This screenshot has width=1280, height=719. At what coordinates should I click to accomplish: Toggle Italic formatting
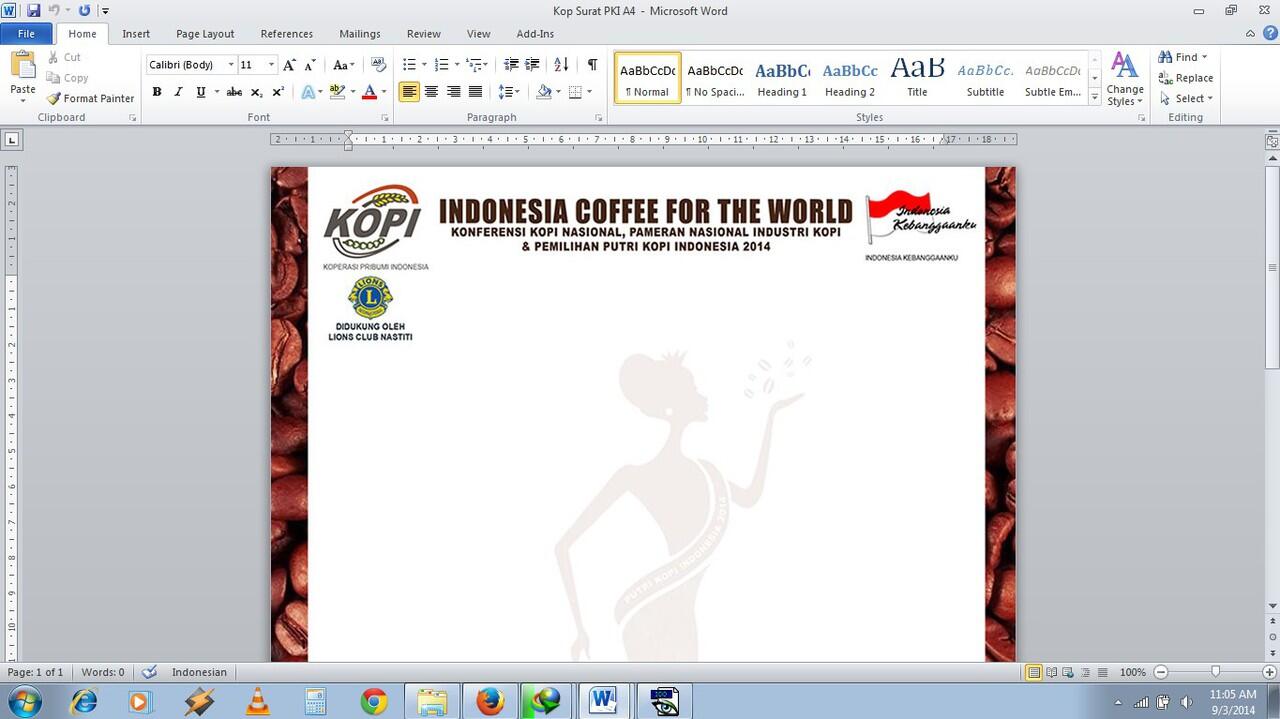click(x=179, y=92)
